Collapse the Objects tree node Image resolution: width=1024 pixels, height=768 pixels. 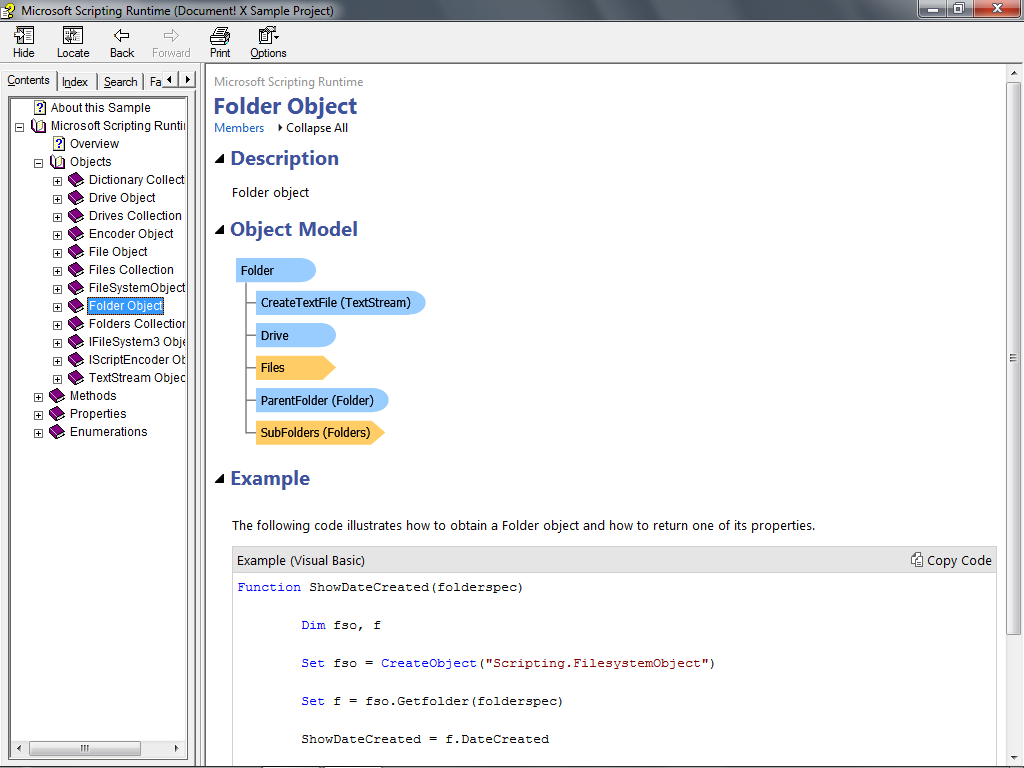pos(39,163)
